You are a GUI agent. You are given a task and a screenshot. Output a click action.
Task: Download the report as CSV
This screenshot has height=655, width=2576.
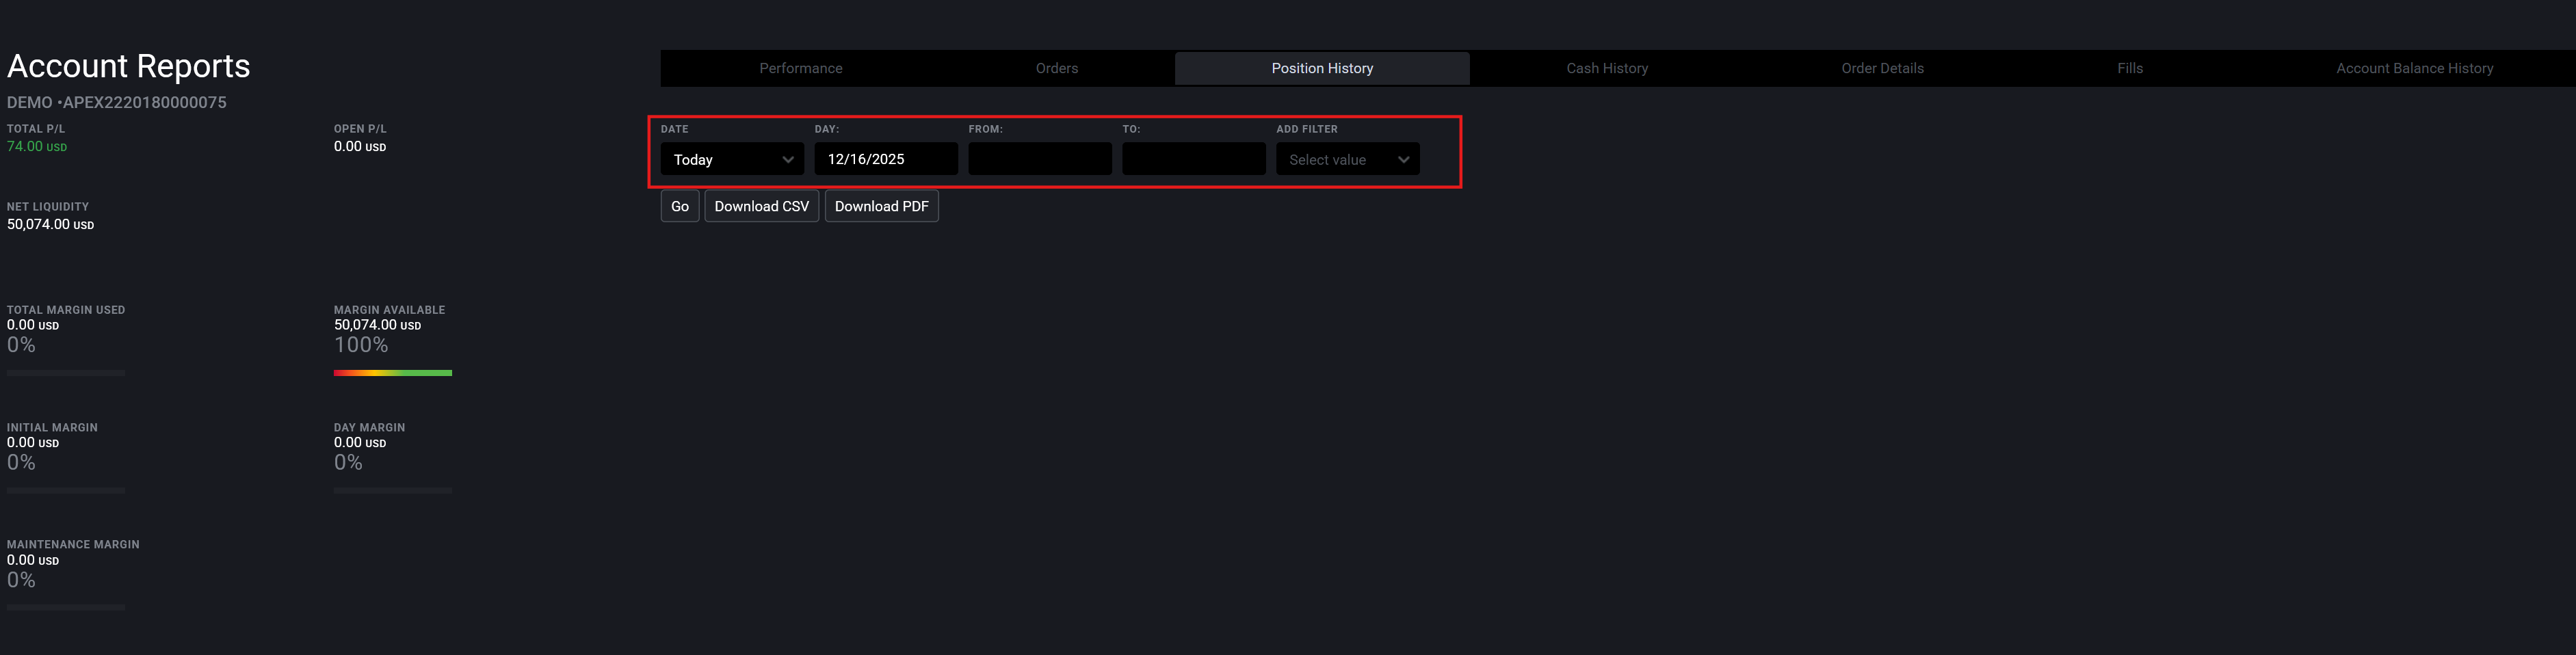[x=761, y=206]
